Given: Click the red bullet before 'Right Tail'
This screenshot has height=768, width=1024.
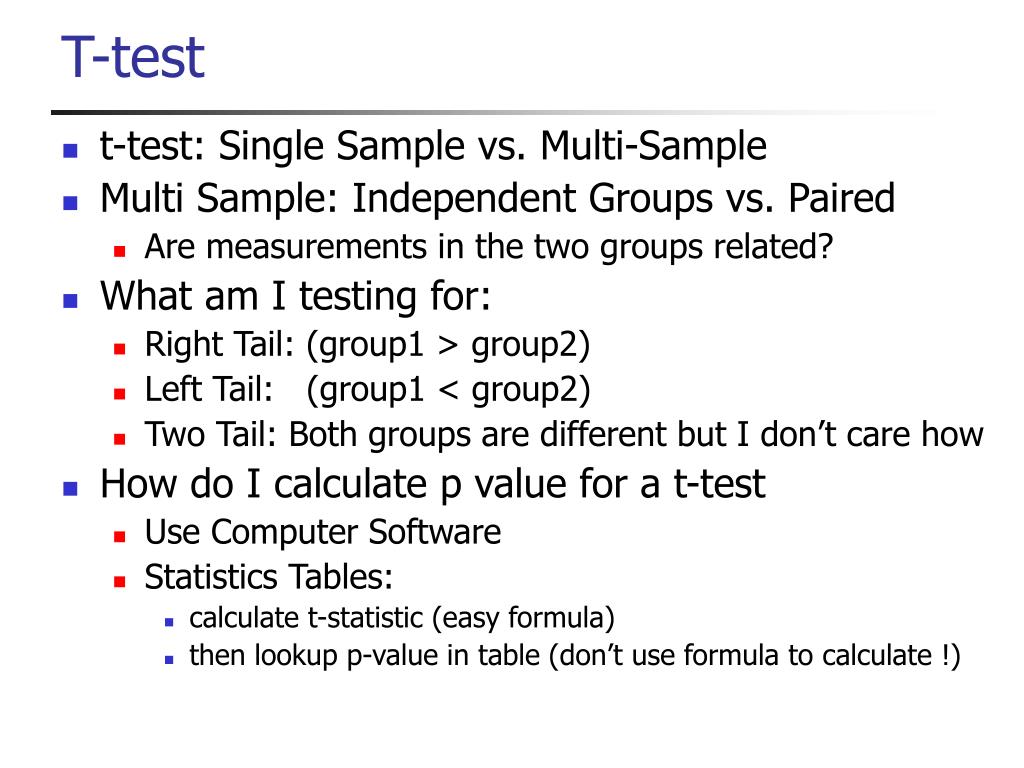Looking at the screenshot, I should pyautogui.click(x=119, y=349).
